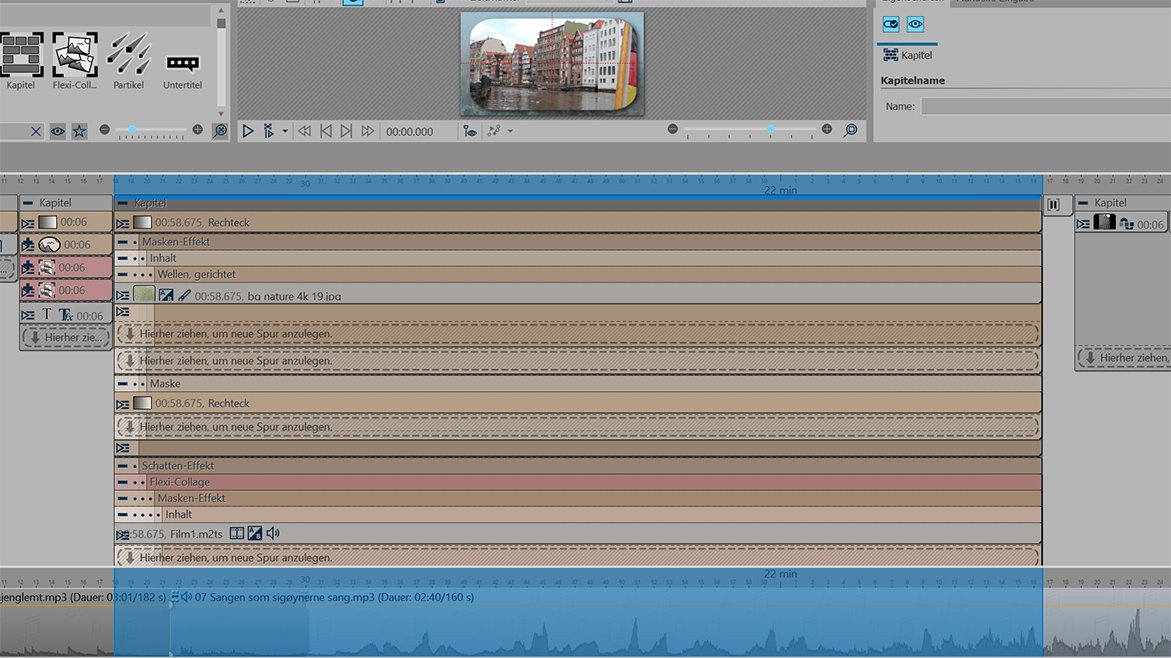Click the pen icon on bg nature track
1171x658 pixels.
click(185, 296)
